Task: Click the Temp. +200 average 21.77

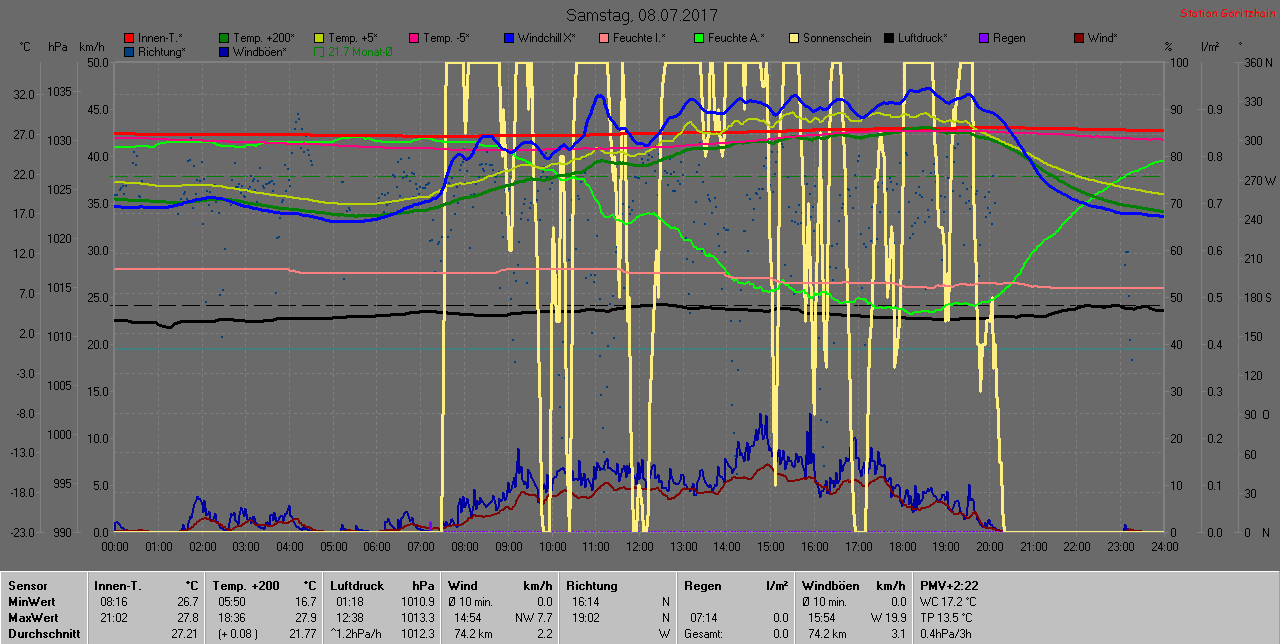Action: click(302, 634)
